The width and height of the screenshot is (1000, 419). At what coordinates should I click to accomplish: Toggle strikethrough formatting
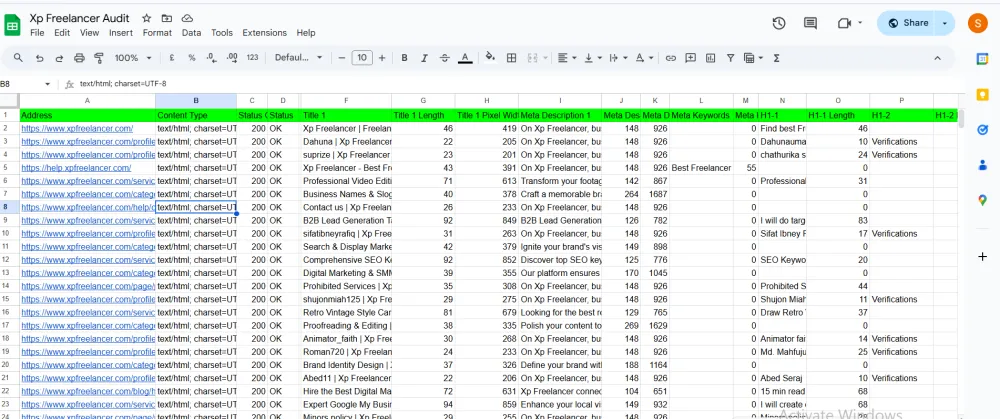[x=445, y=58]
